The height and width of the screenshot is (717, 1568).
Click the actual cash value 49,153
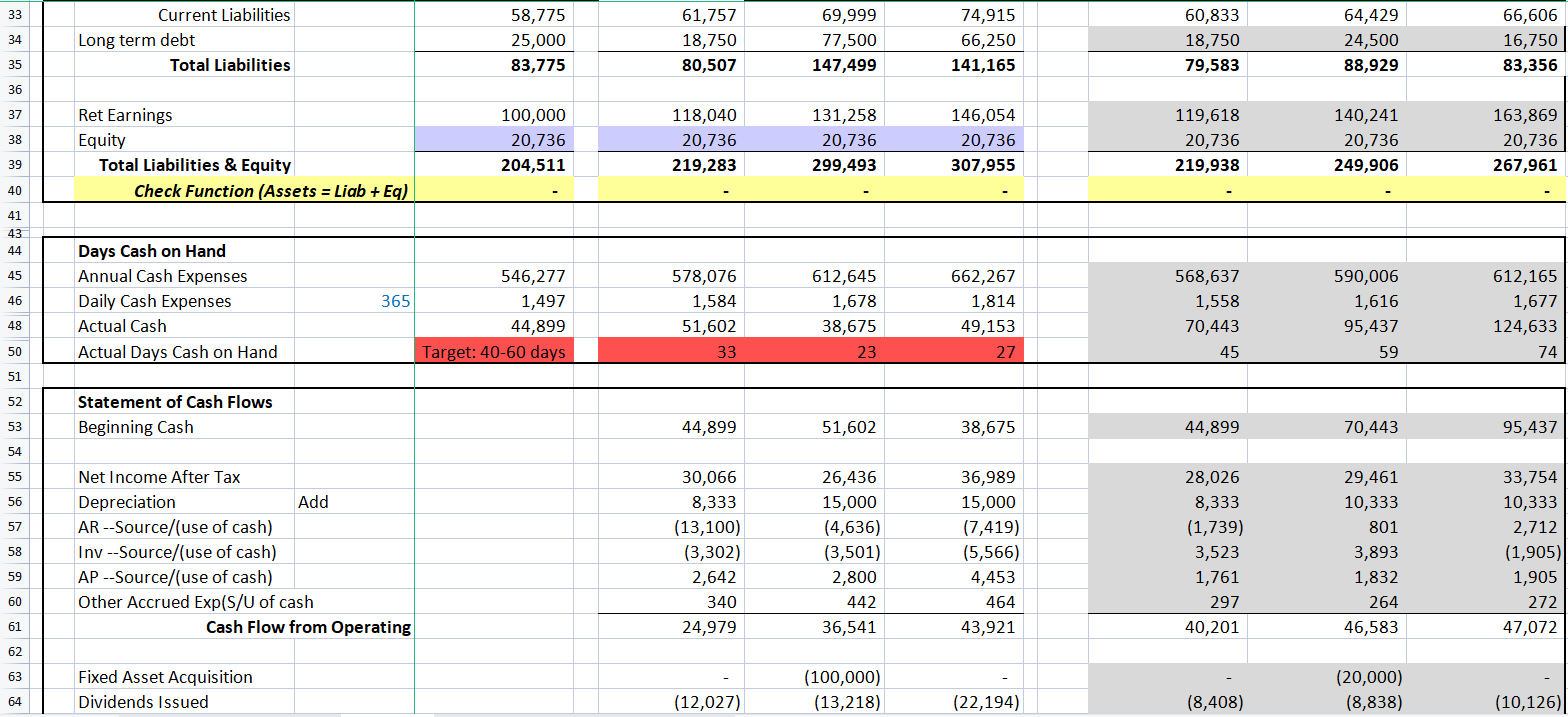coord(987,326)
